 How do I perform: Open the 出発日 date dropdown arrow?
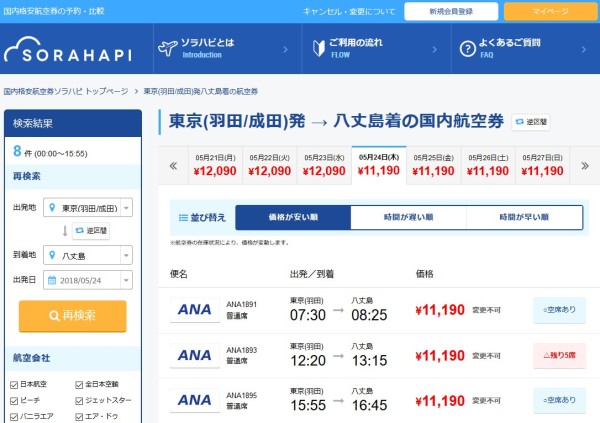(x=126, y=280)
